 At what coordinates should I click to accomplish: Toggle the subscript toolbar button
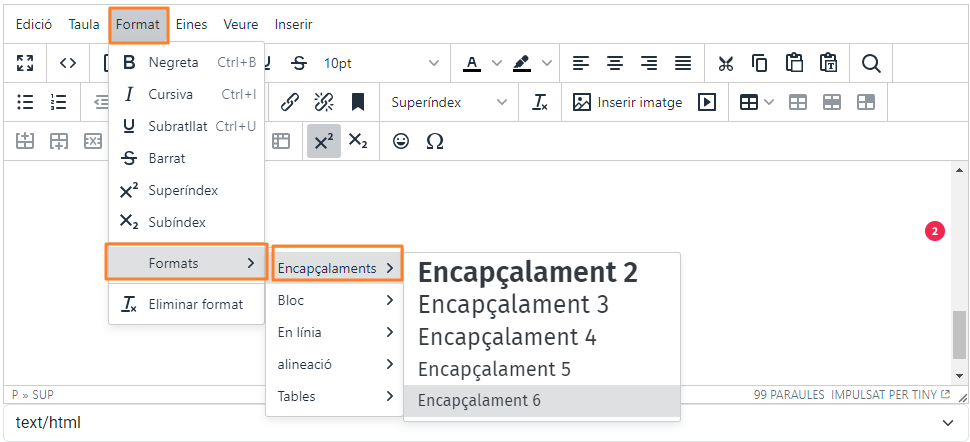point(358,142)
